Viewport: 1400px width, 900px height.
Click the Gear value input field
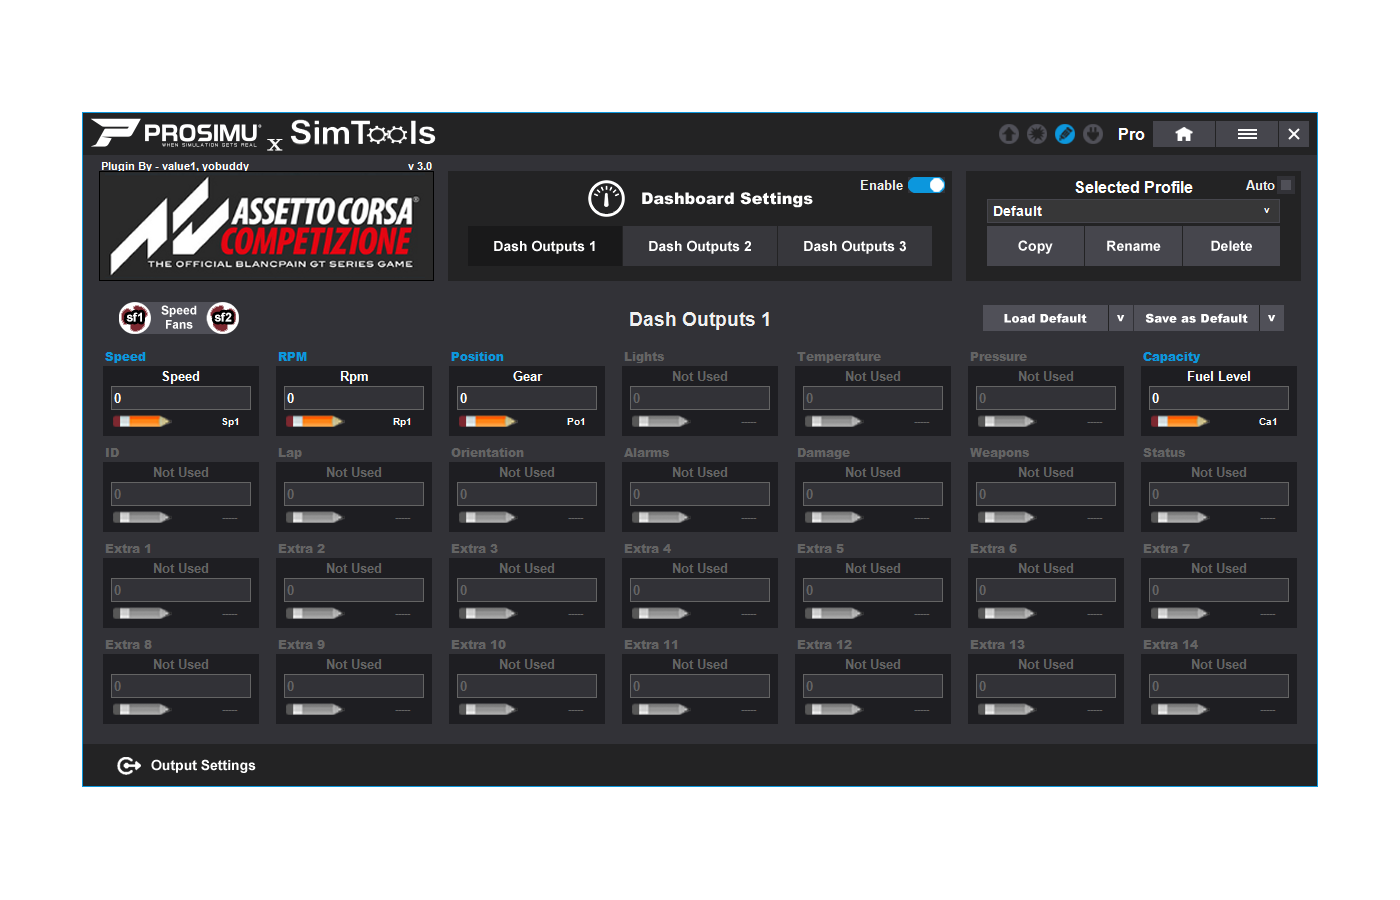[527, 398]
